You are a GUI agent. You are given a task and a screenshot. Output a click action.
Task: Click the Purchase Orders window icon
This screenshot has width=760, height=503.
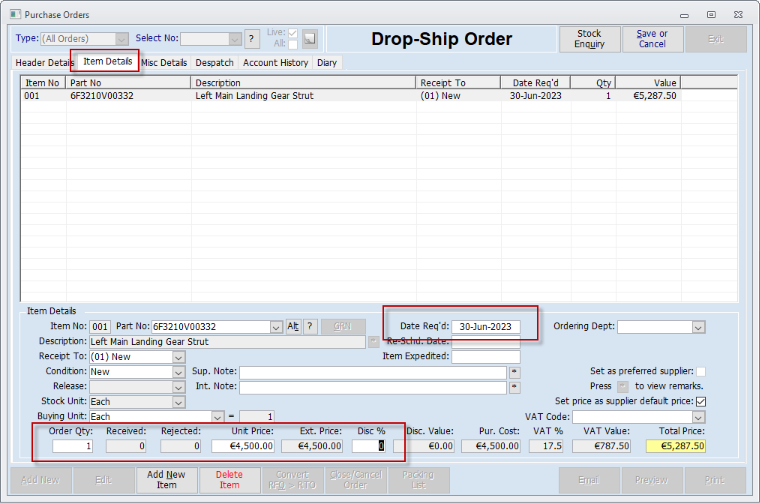(x=16, y=14)
